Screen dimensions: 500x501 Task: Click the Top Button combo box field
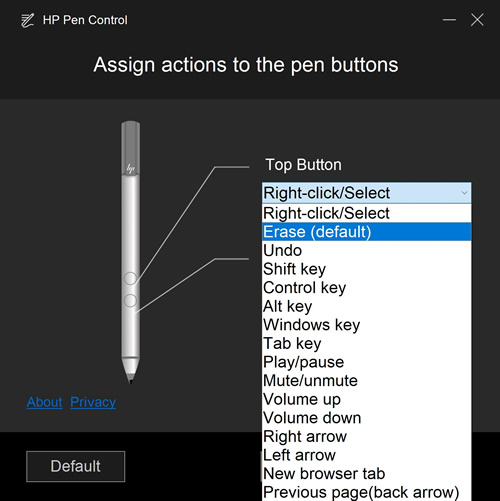coord(367,193)
